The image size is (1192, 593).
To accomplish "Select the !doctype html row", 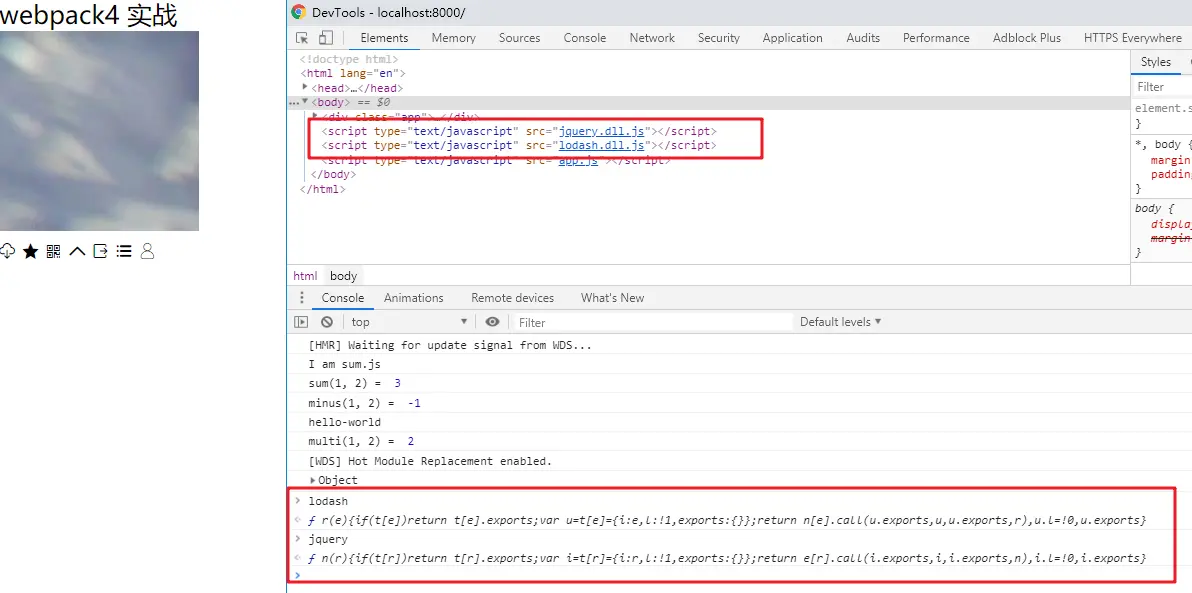I will pos(349,59).
